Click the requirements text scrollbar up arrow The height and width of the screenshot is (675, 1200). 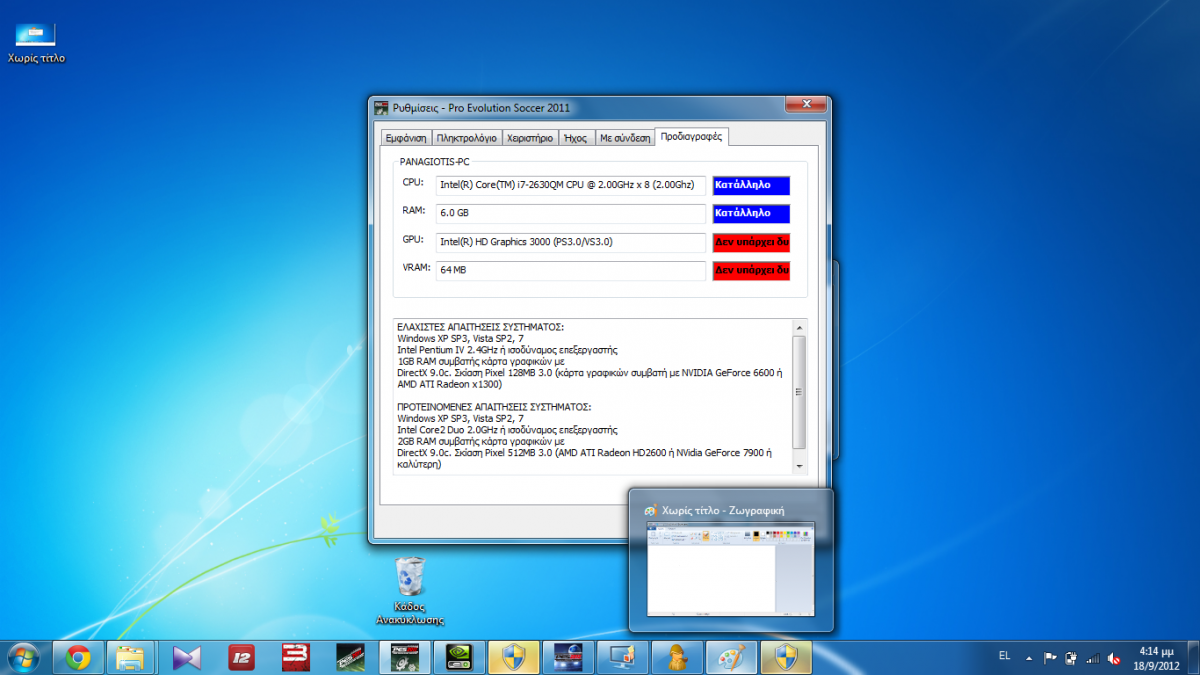(798, 327)
